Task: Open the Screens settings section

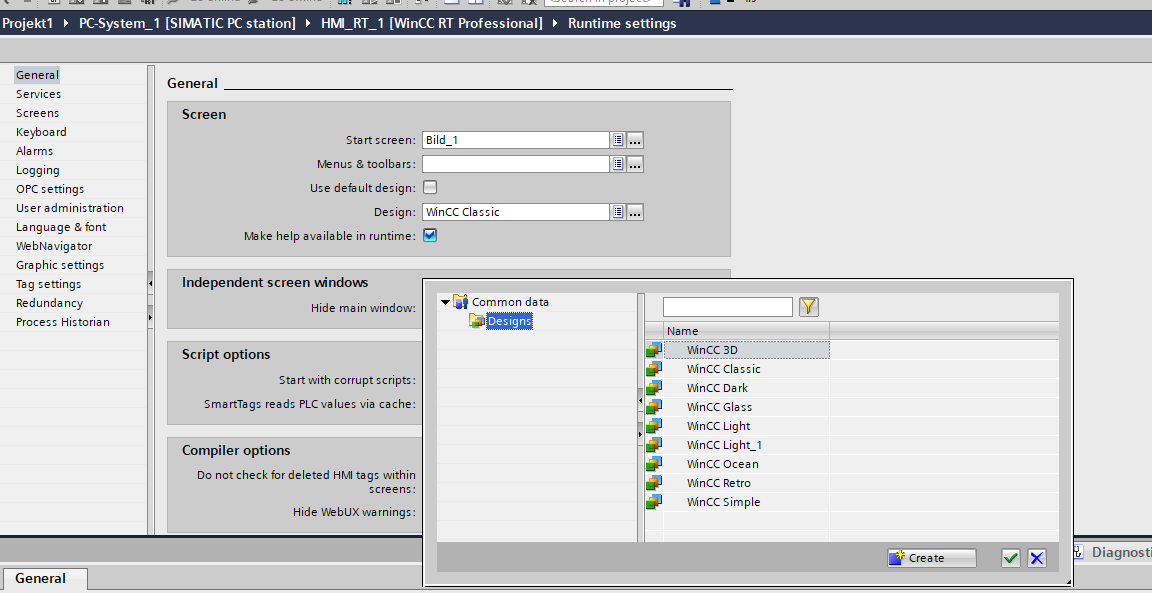Action: pyautogui.click(x=37, y=113)
